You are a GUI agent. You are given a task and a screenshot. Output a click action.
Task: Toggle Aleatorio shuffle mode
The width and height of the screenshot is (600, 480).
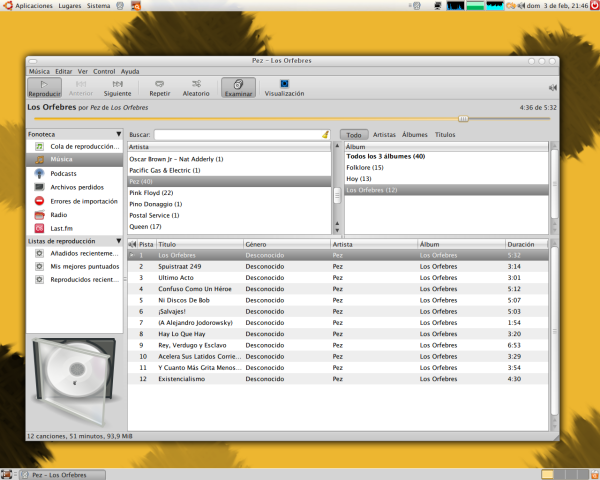[x=196, y=87]
